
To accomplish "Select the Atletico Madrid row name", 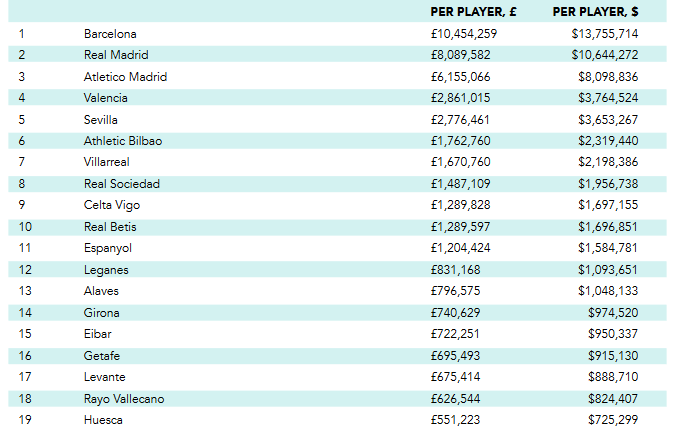I will click(x=125, y=77).
